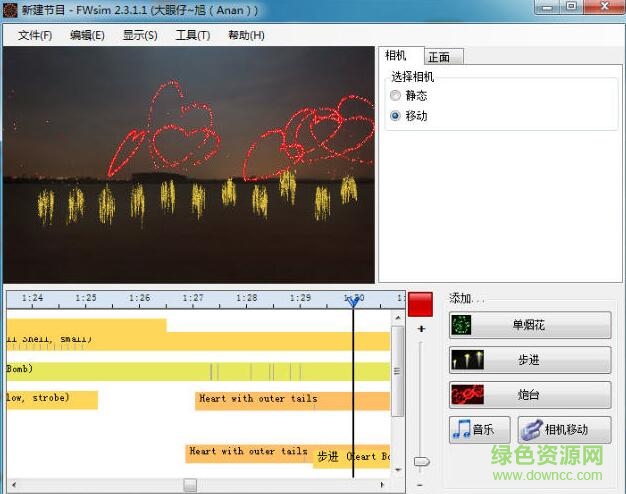
Task: Add music track with 音乐 button
Action: 479,430
